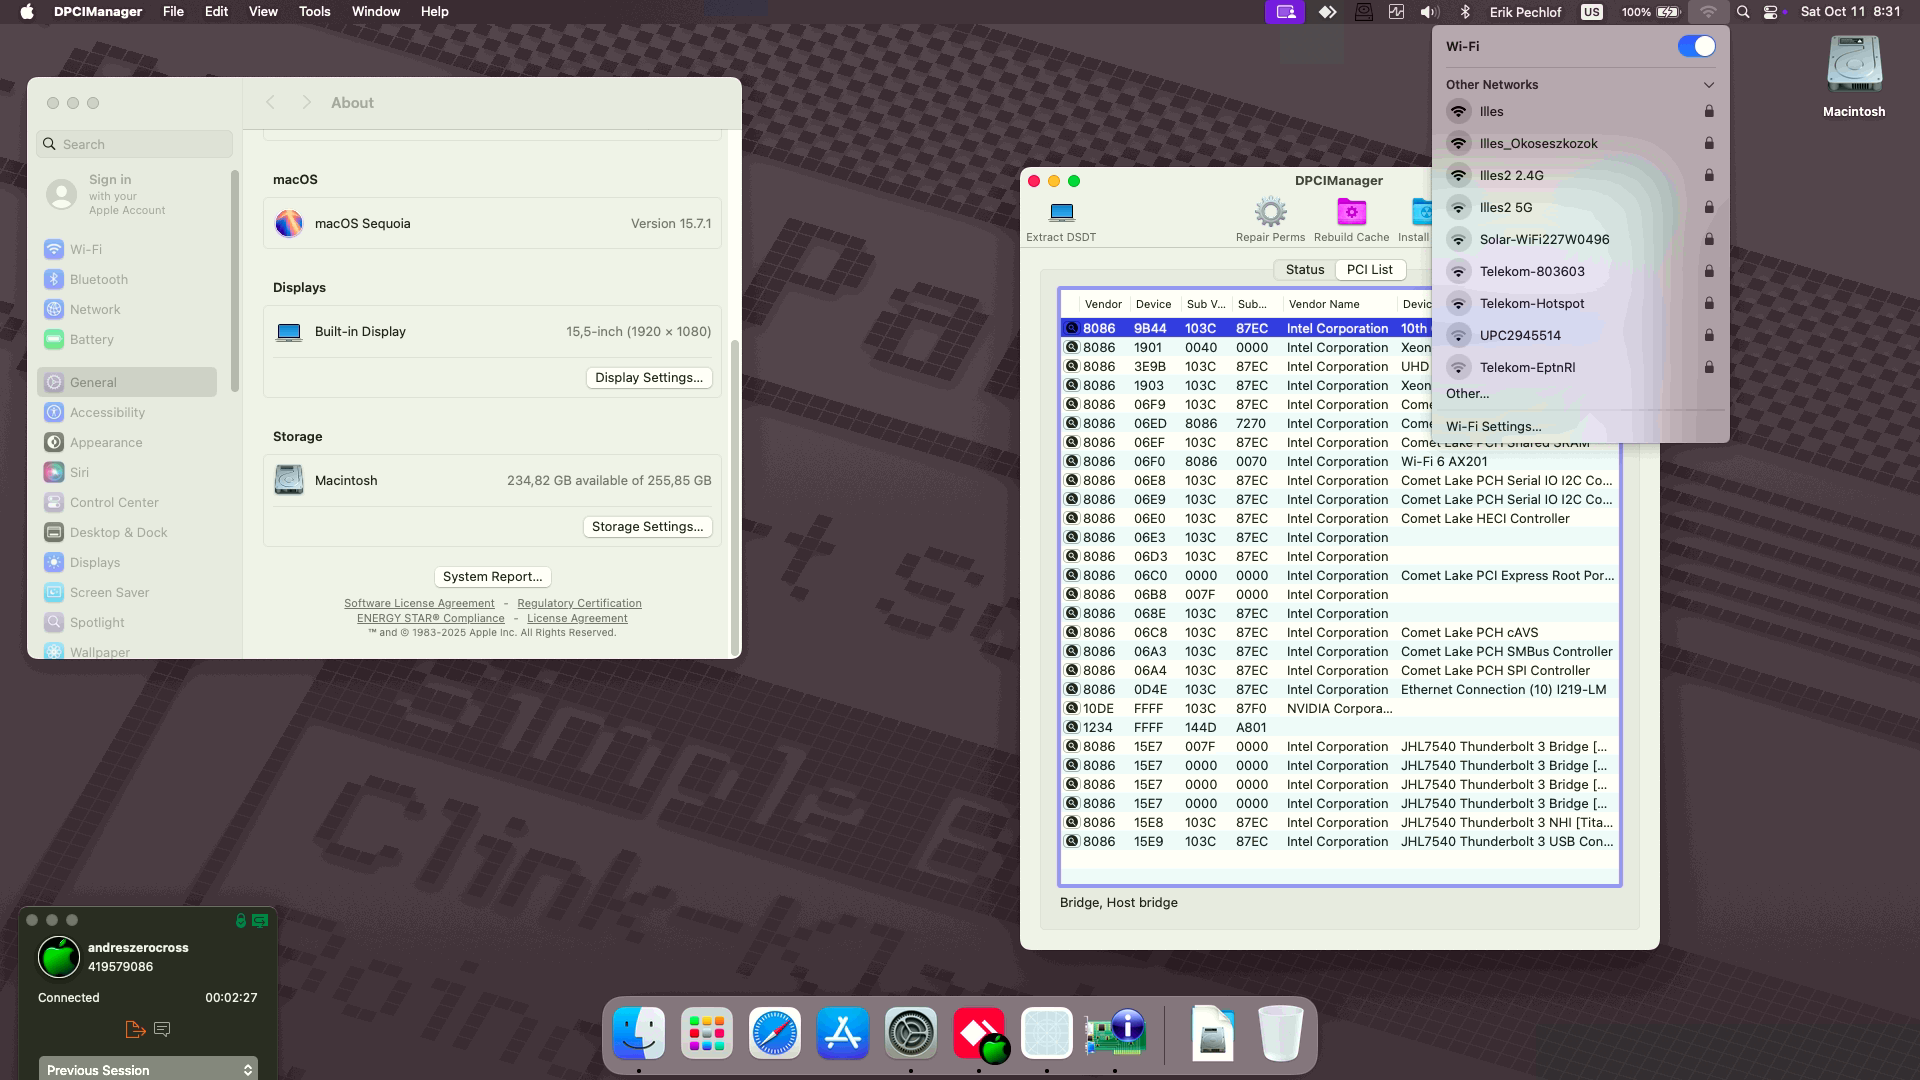This screenshot has width=1920, height=1080.
Task: Select the NVIDIA Corporation PCI row
Action: (1340, 709)
